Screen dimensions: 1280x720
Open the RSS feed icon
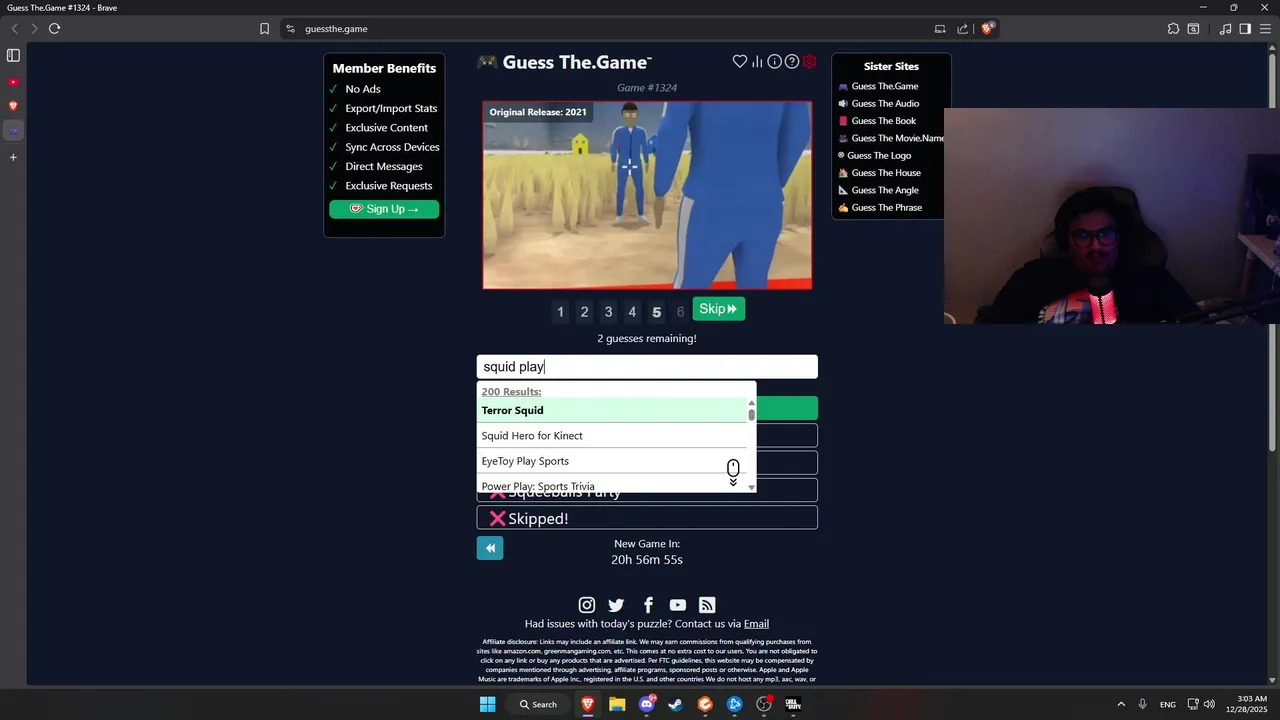coord(707,605)
